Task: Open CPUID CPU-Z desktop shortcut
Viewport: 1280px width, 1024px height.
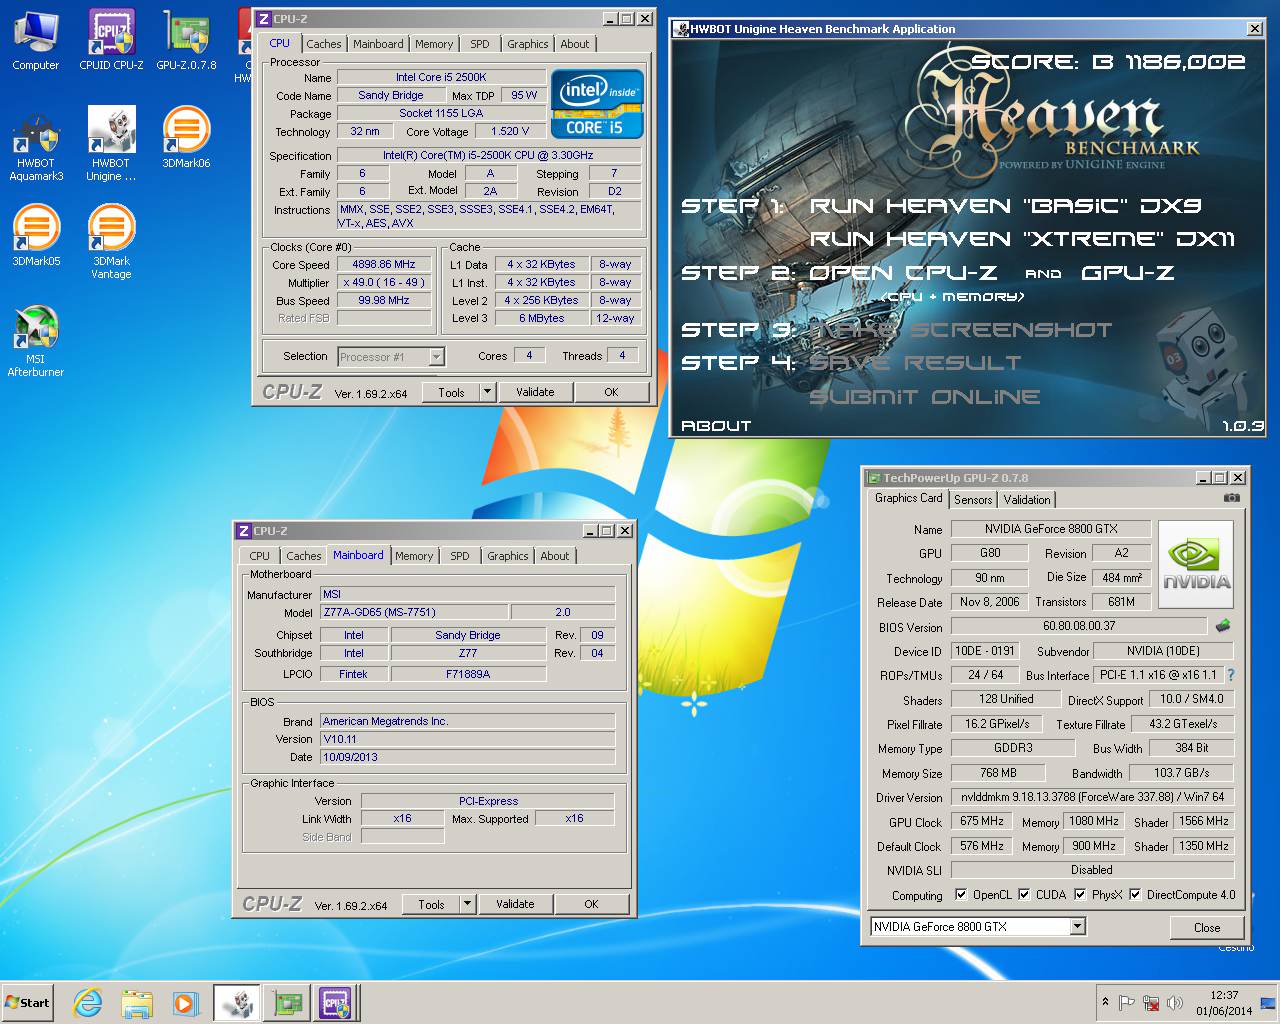Action: 111,41
